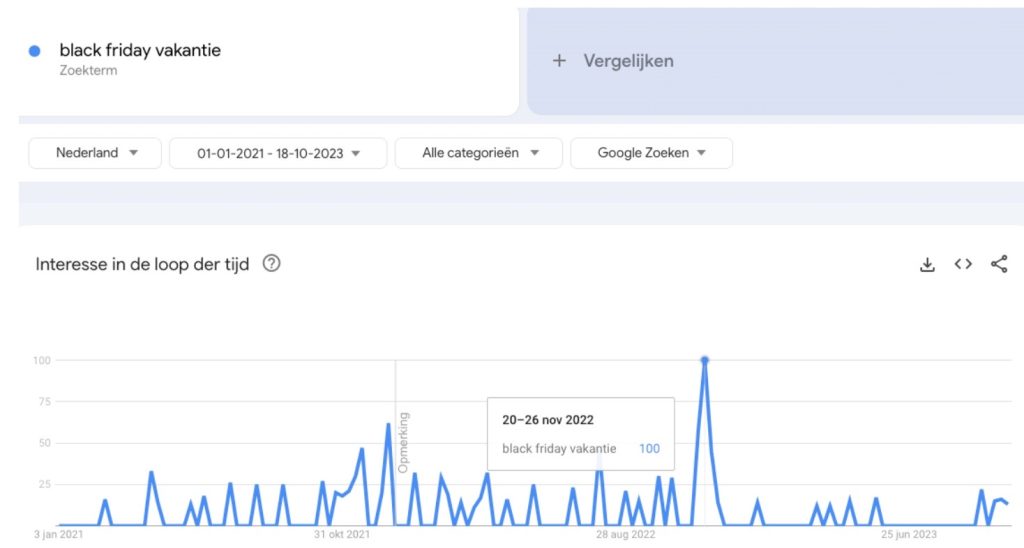Open the Nederland country dropdown

click(95, 153)
